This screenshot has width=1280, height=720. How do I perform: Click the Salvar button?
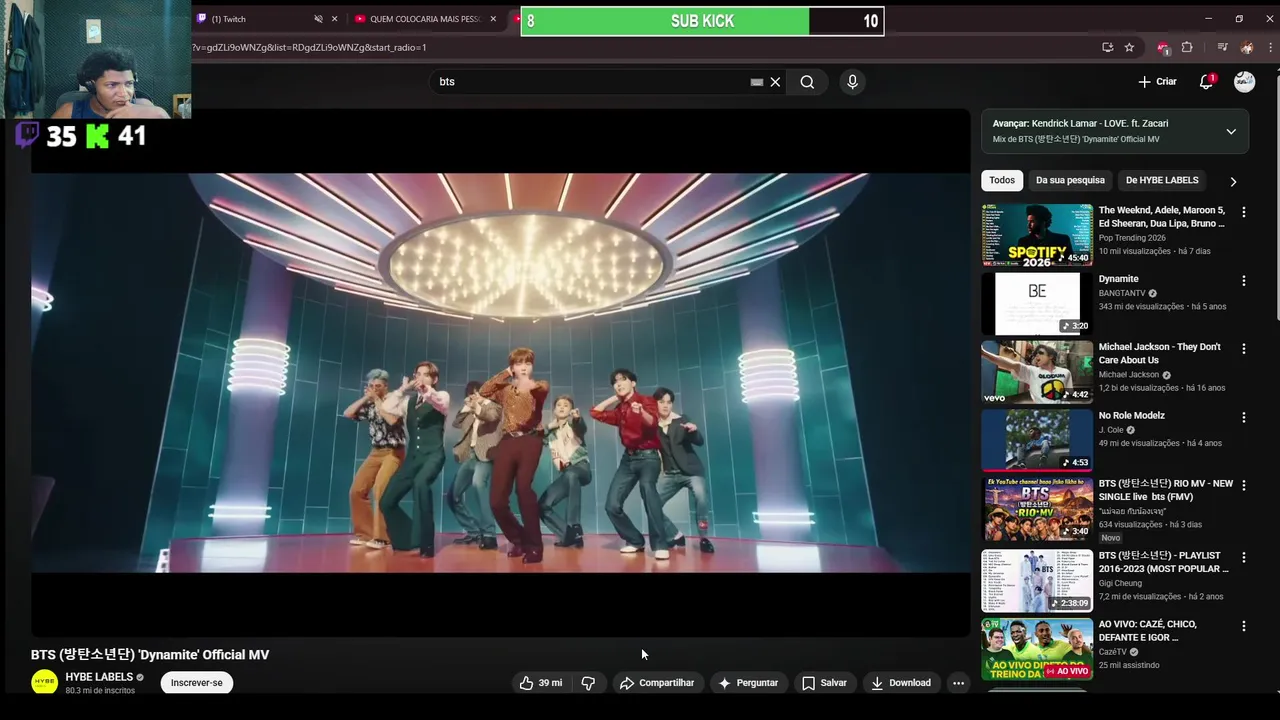[824, 683]
